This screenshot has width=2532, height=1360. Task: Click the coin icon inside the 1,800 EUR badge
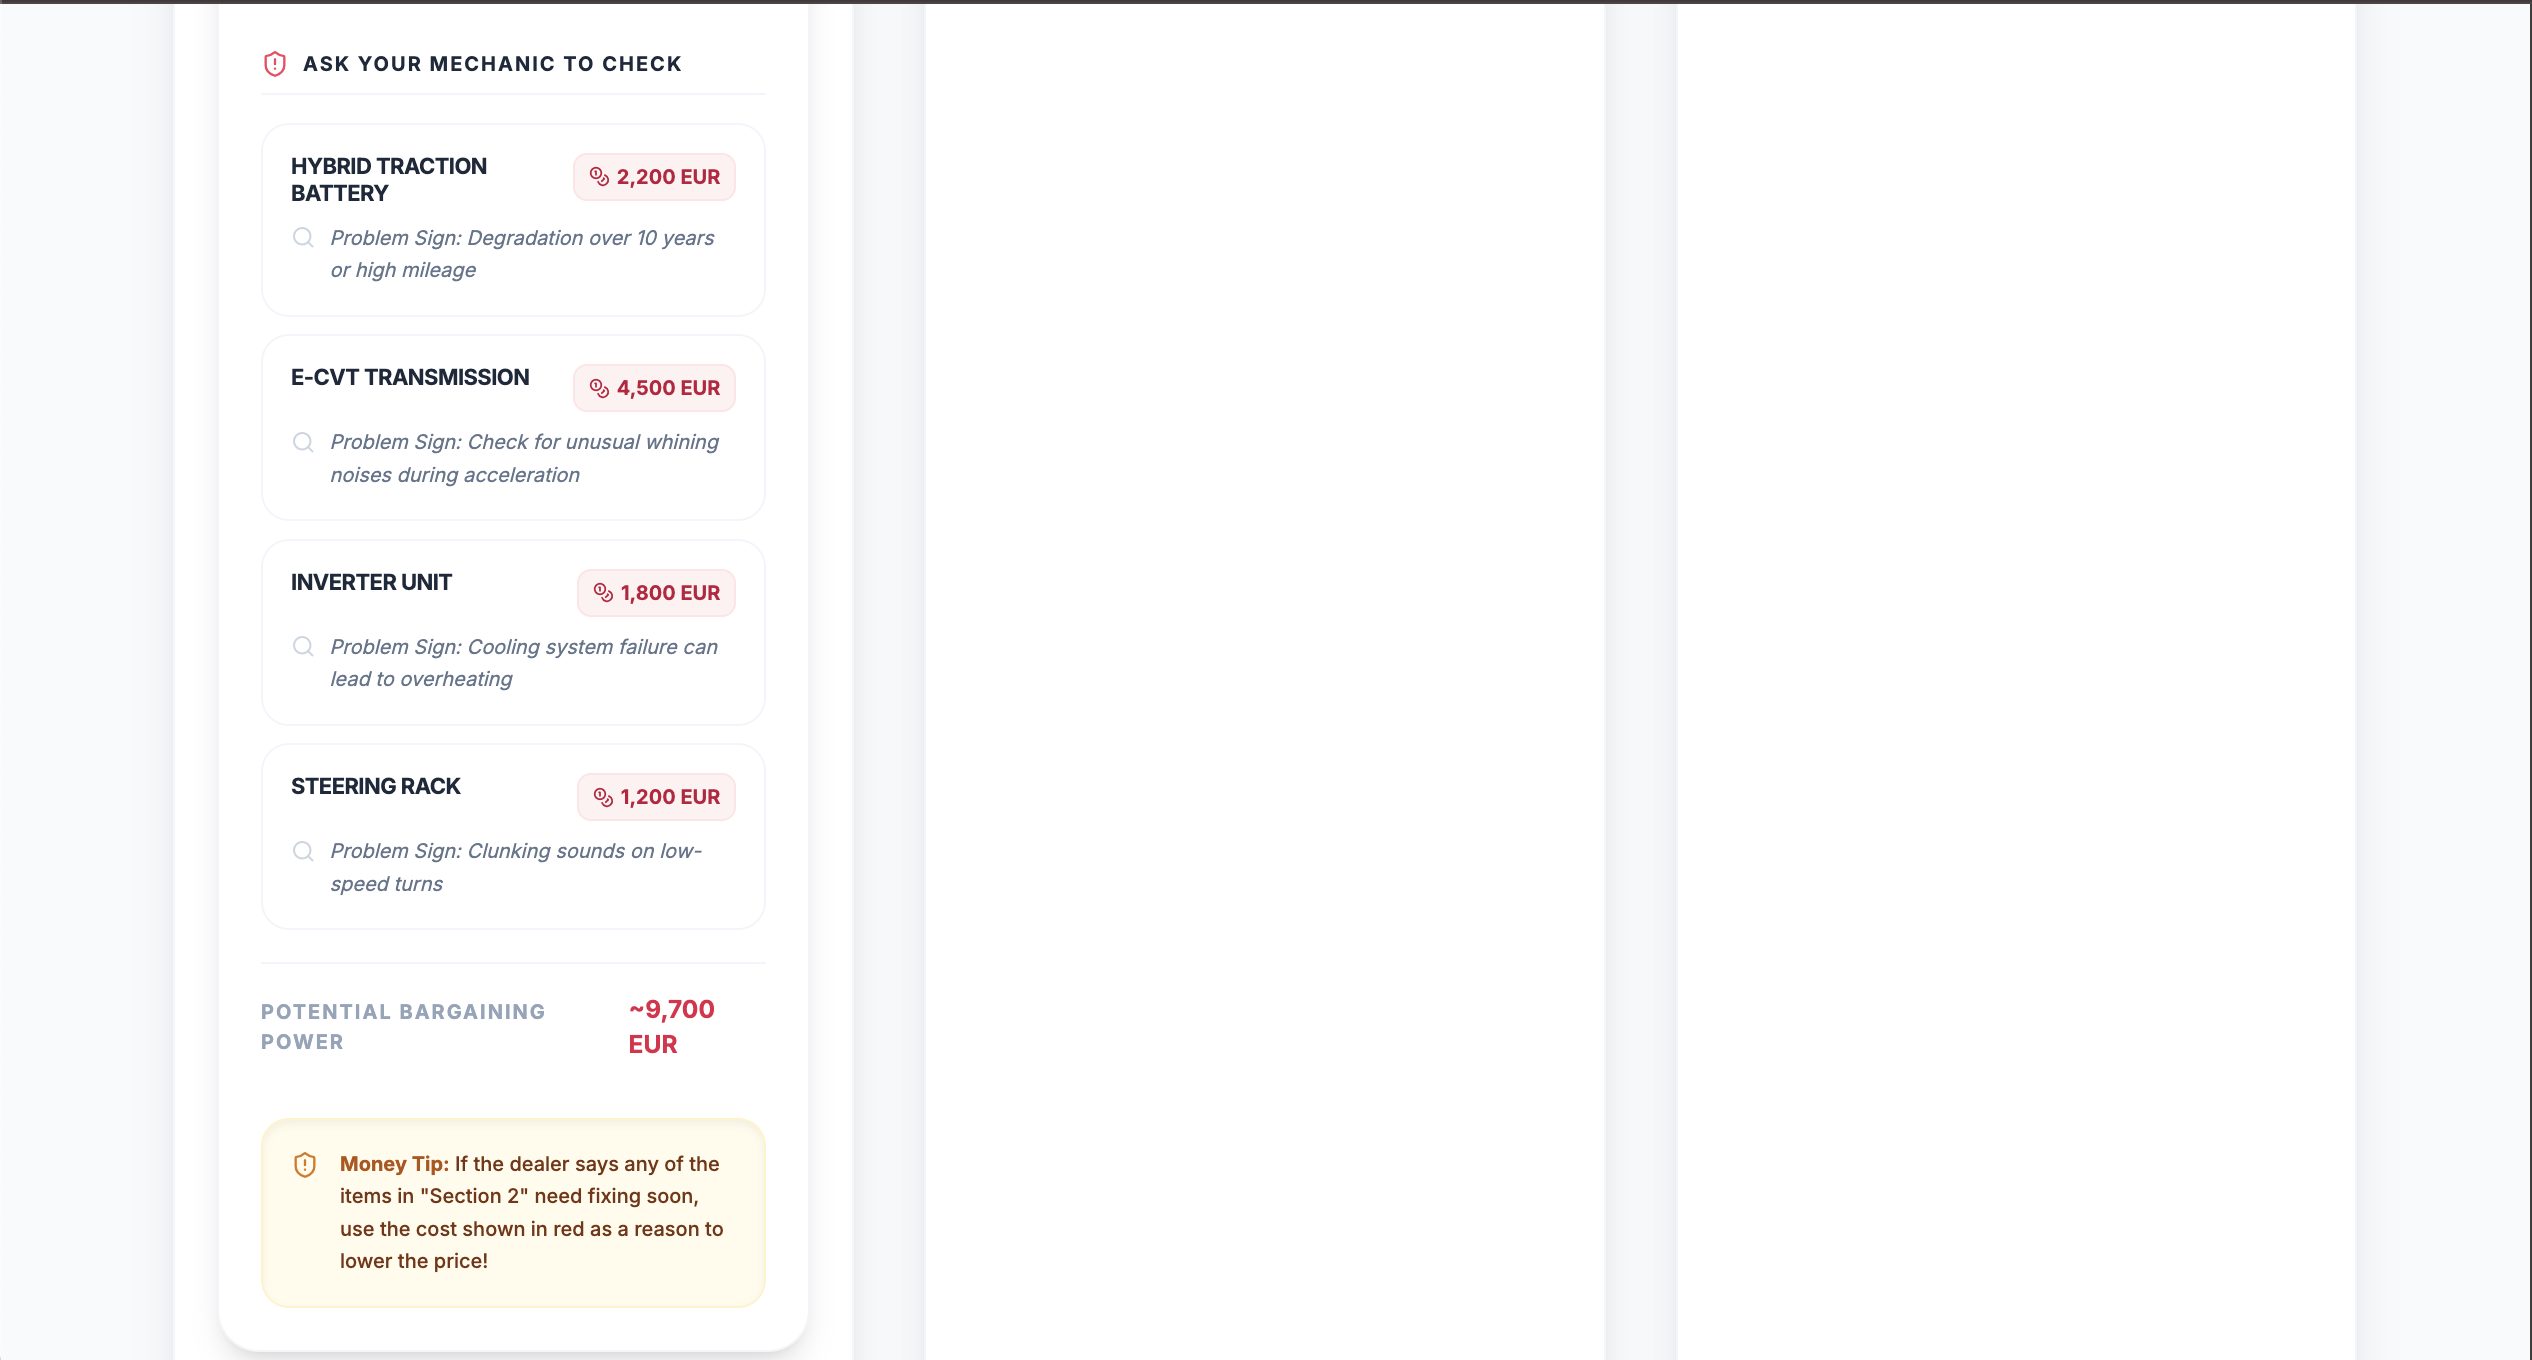(x=602, y=592)
